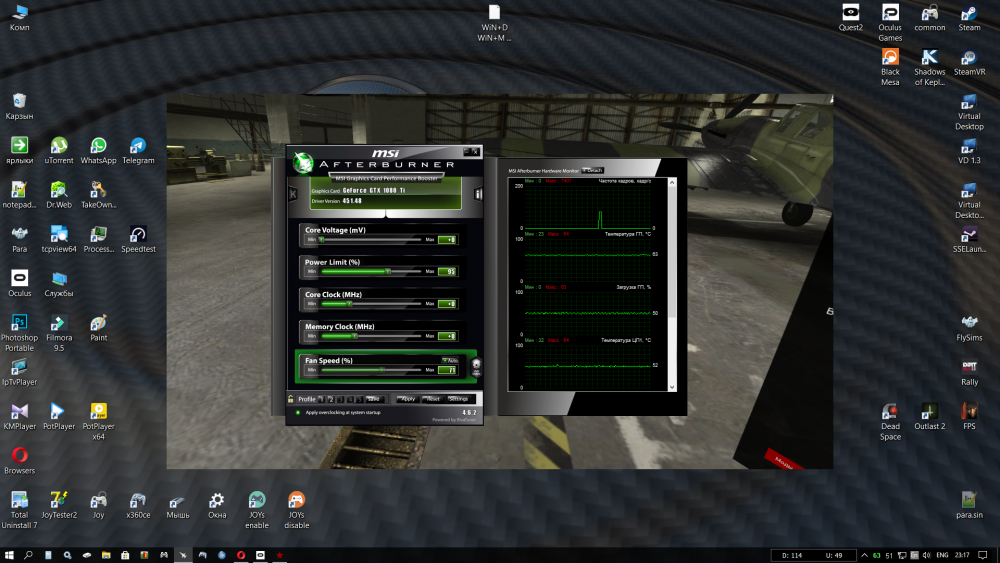Open the KMPlayer desktop icon

coord(19,417)
